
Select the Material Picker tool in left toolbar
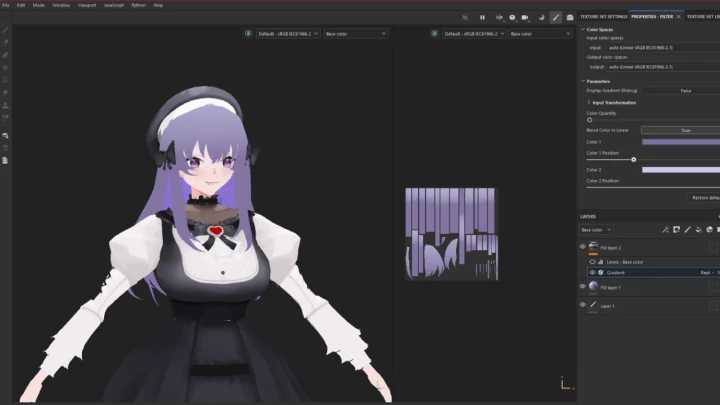point(6,117)
